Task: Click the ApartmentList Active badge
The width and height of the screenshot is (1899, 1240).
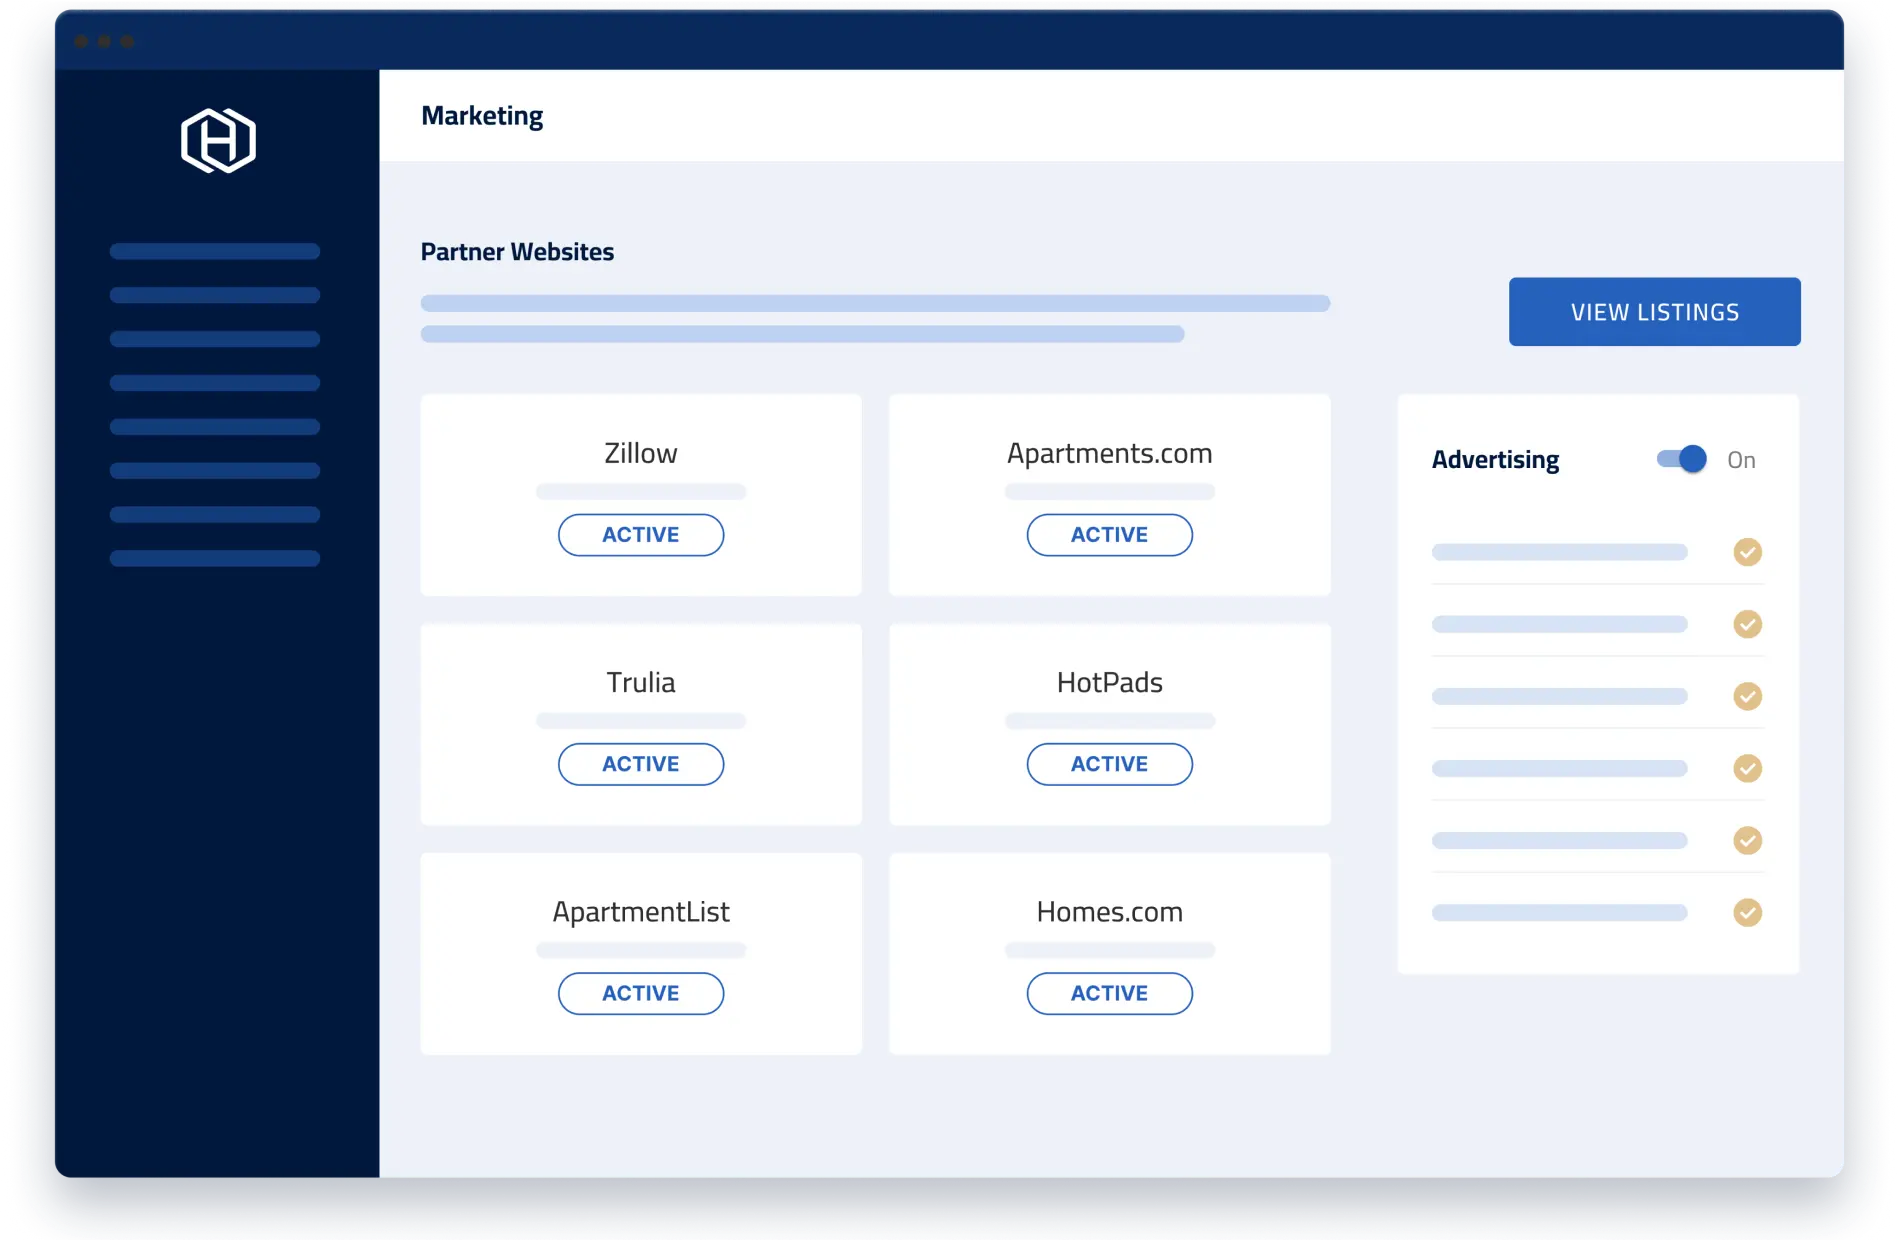Action: pyautogui.click(x=640, y=993)
